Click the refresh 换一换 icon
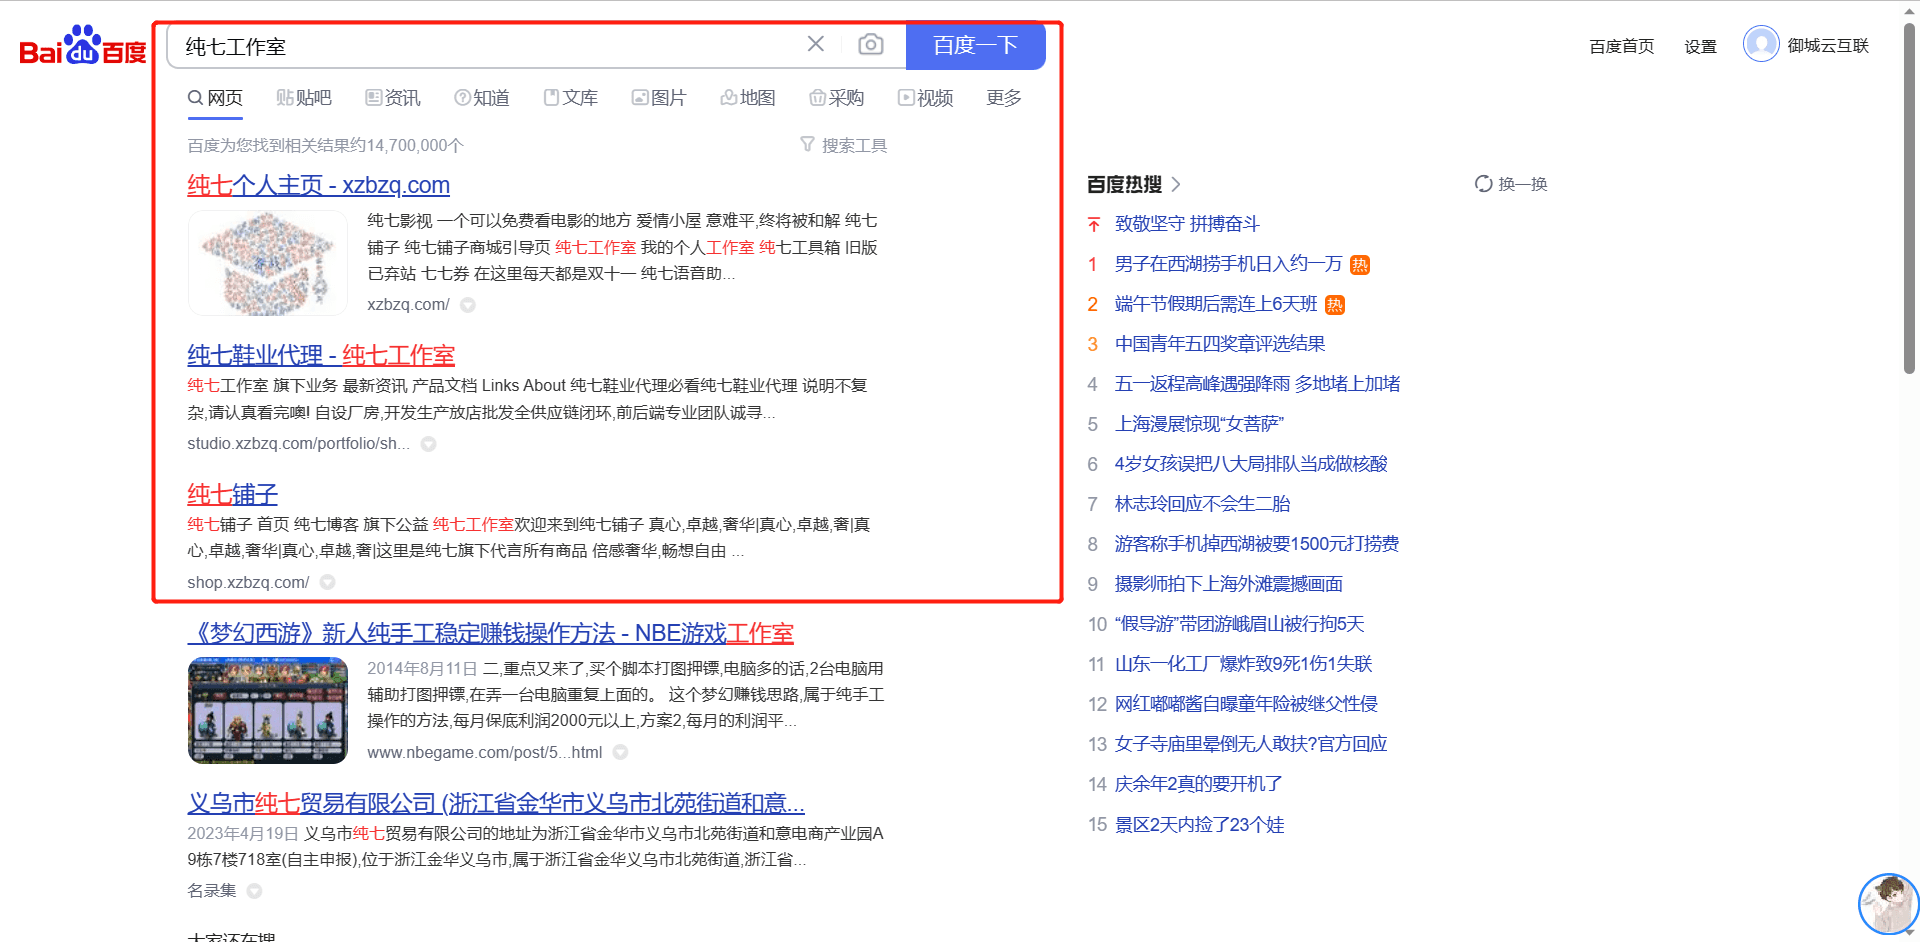The height and width of the screenshot is (942, 1920). 1483,184
